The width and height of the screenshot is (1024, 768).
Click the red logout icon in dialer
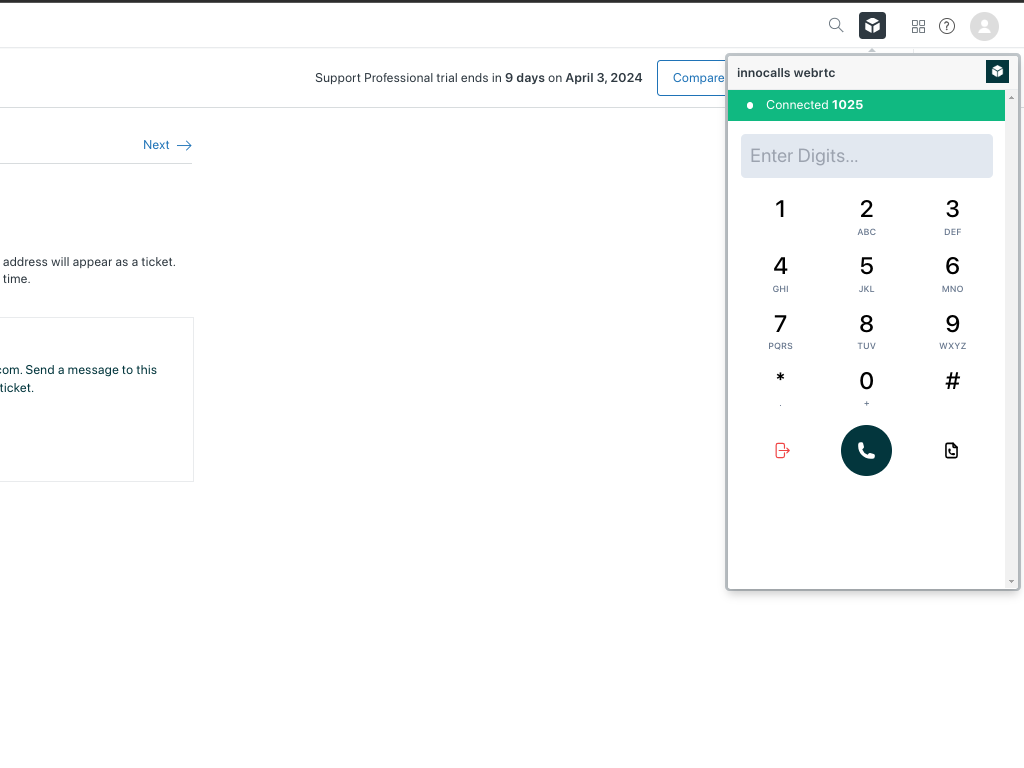tap(782, 451)
